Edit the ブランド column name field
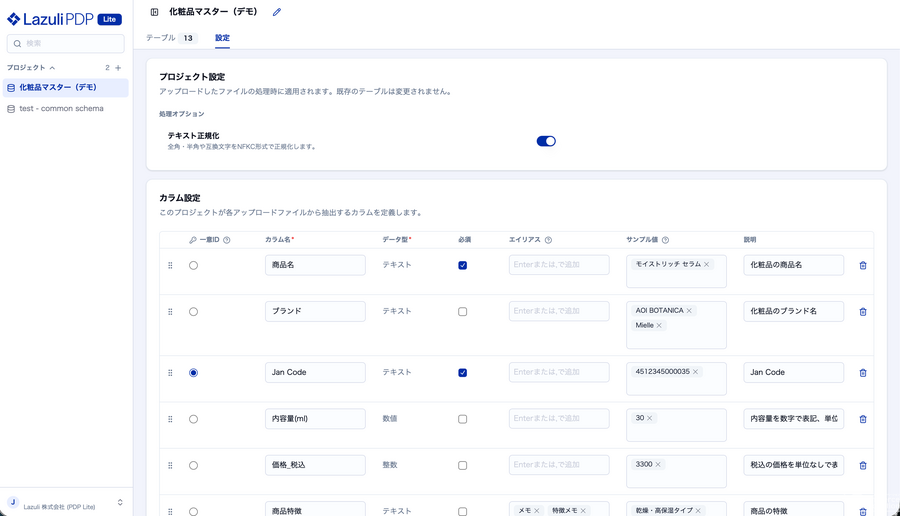 (x=315, y=311)
